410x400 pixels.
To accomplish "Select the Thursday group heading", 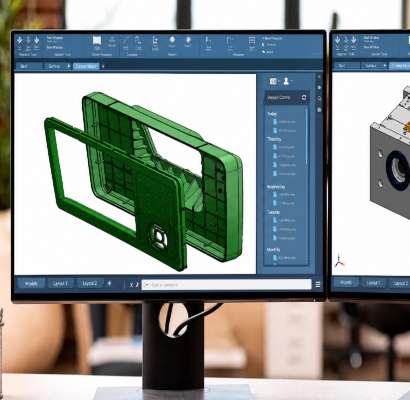I will [x=274, y=139].
